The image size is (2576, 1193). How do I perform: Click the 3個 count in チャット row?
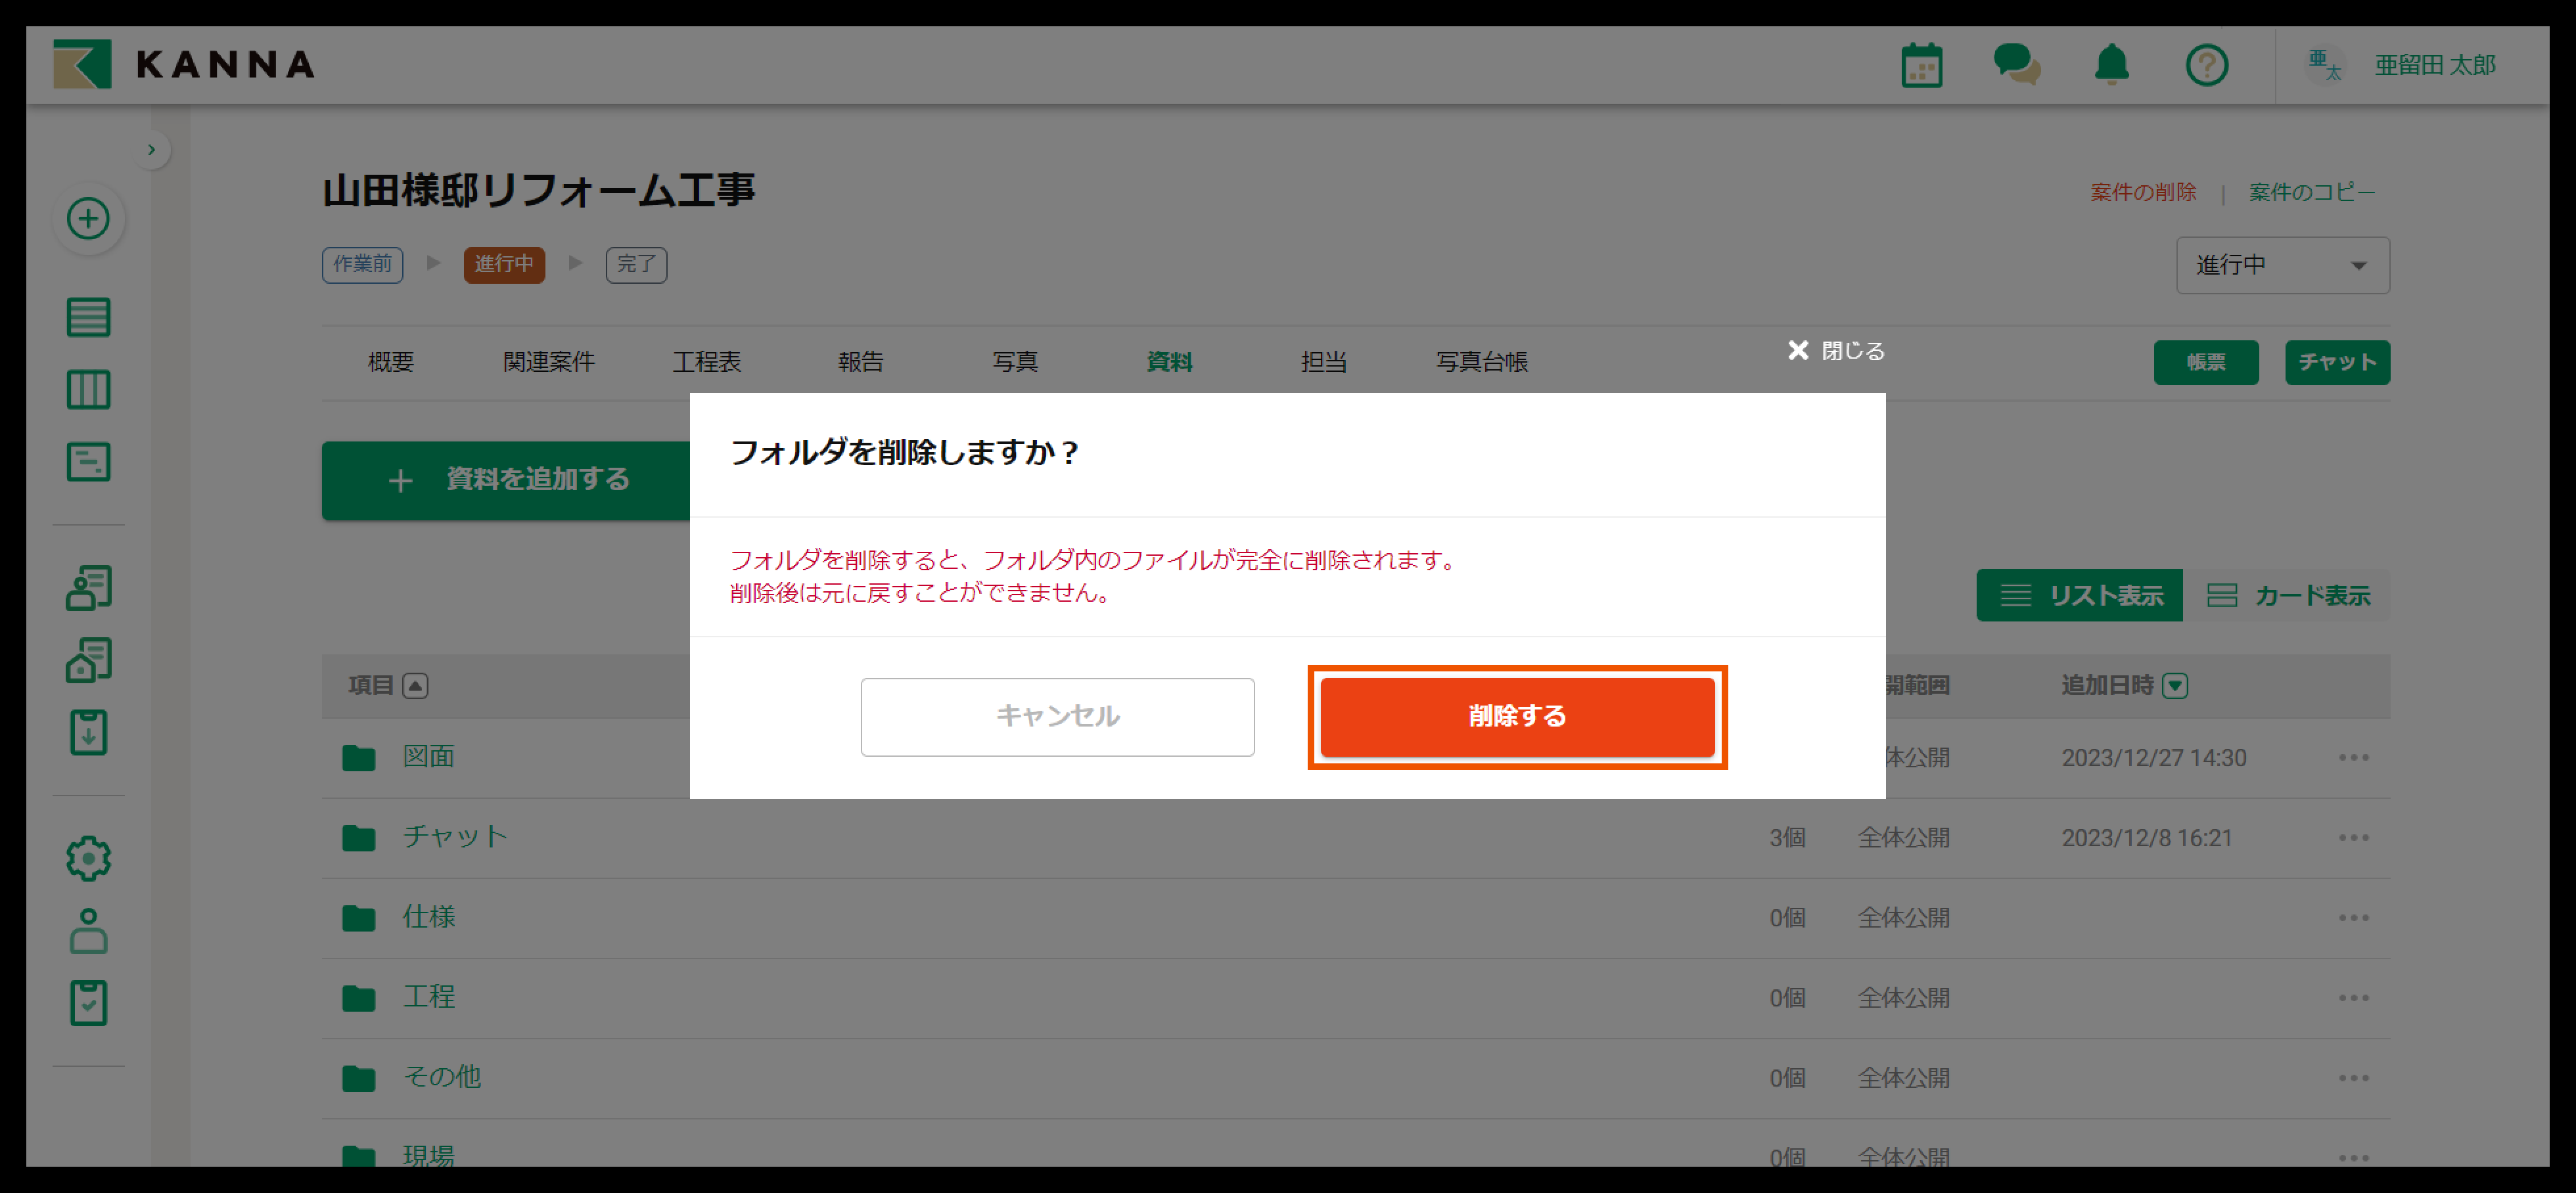coord(1787,838)
